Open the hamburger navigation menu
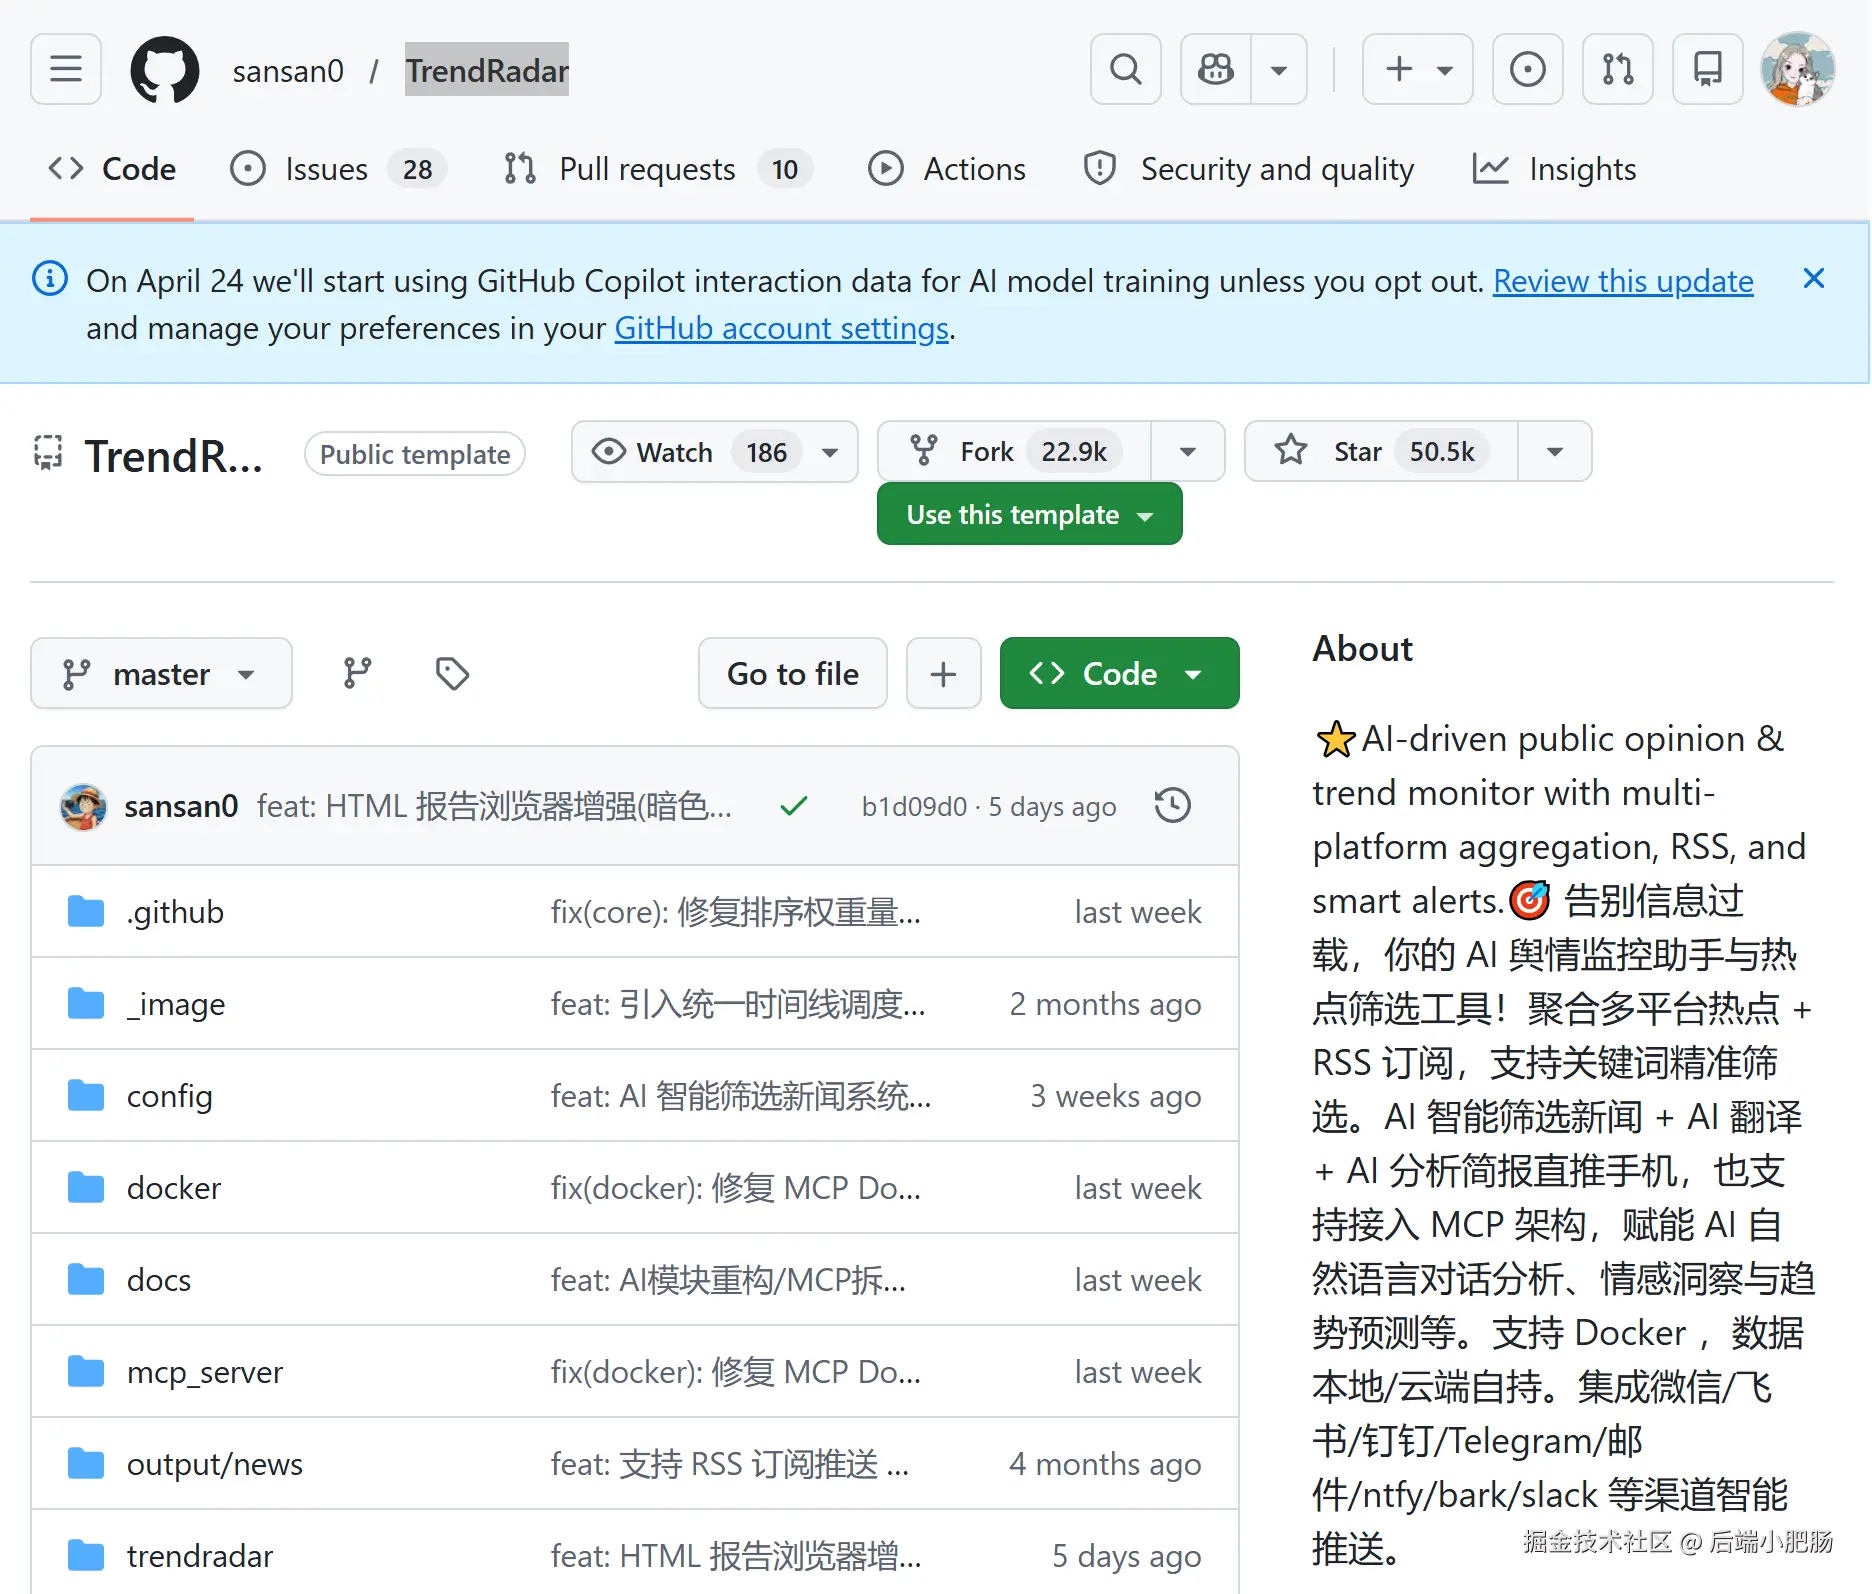The image size is (1872, 1594). coord(66,69)
